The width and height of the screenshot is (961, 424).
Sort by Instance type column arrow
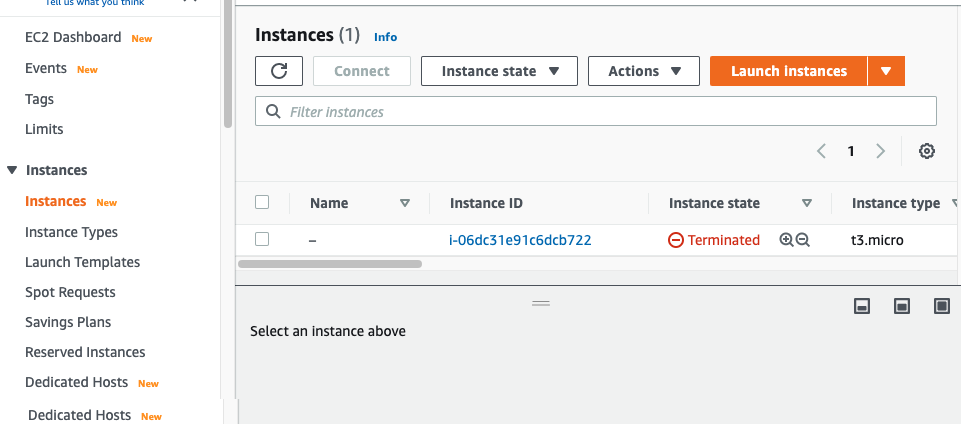point(955,203)
